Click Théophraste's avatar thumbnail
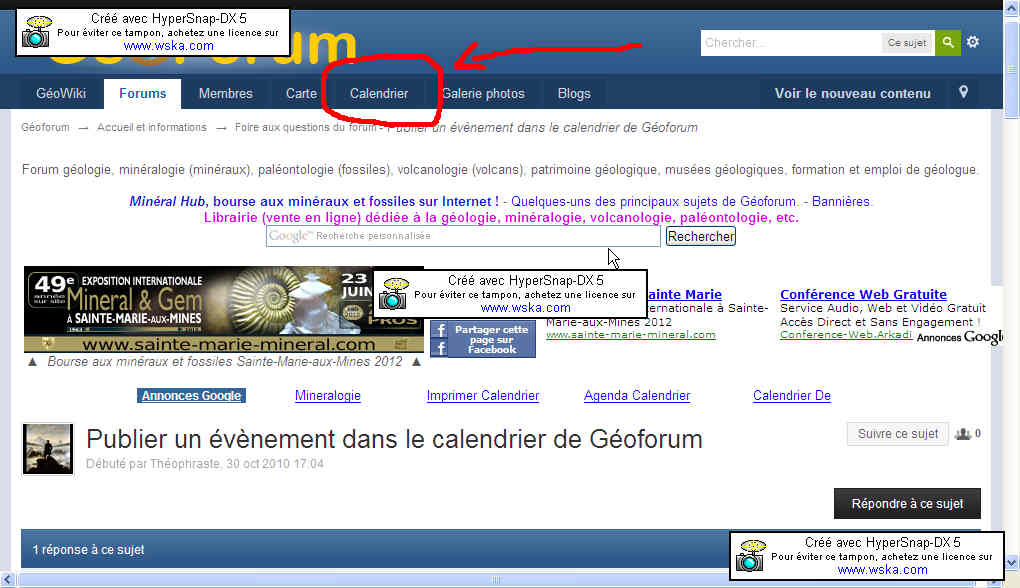 (x=47, y=448)
